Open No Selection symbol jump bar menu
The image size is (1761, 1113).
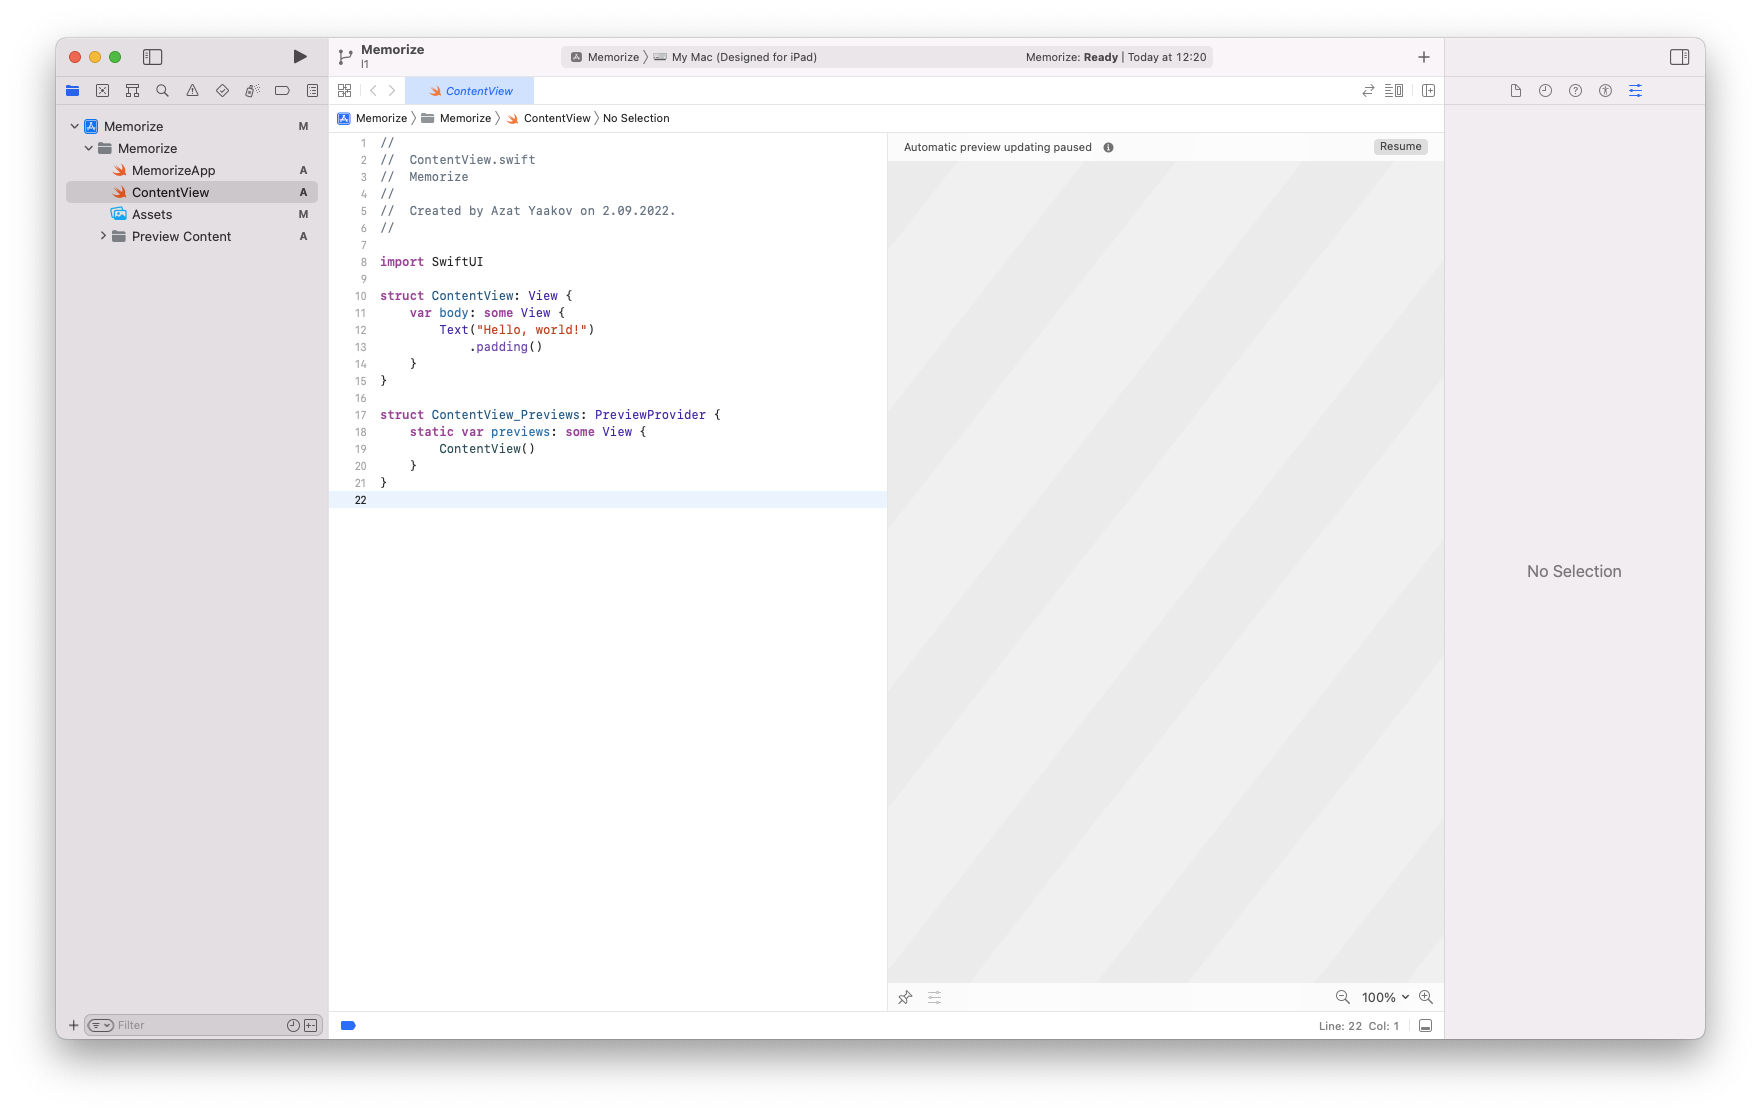click(636, 118)
